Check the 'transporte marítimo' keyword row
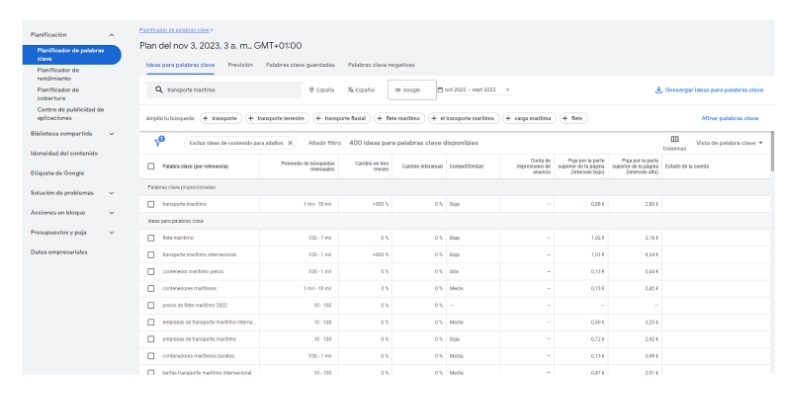The height and width of the screenshot is (400, 797). click(150, 204)
